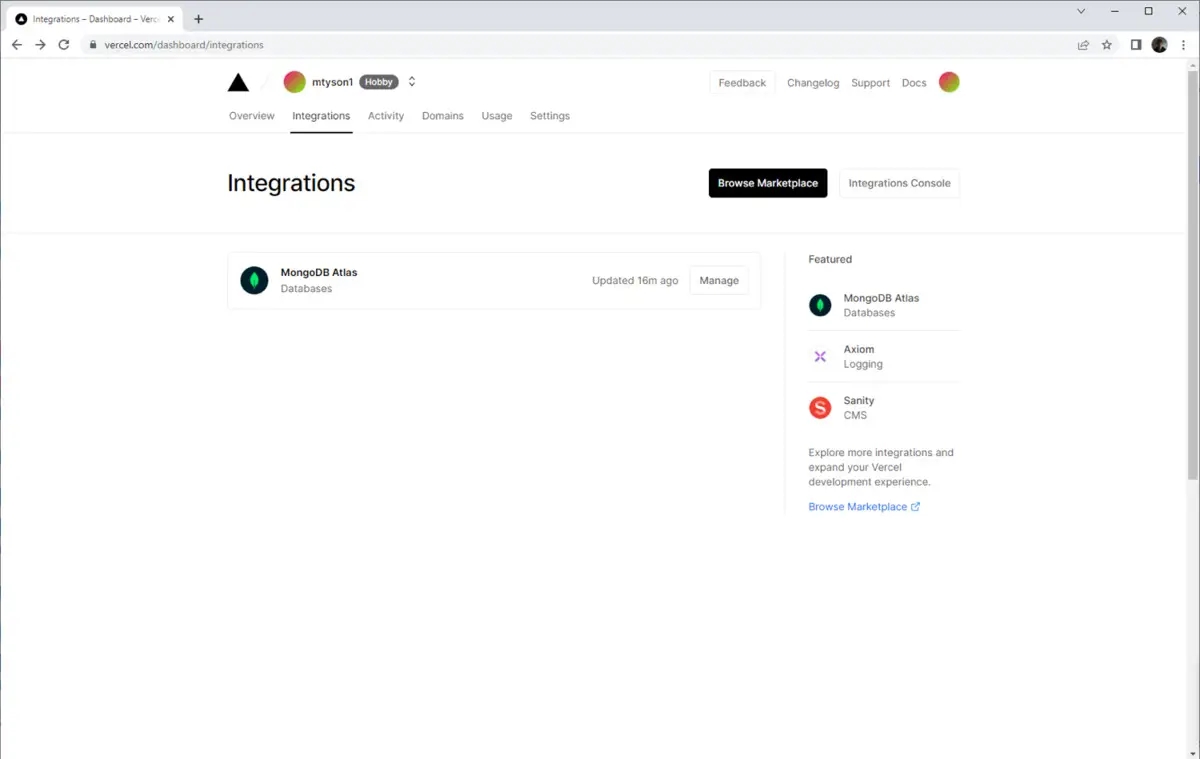Viewport: 1200px width, 759px height.
Task: Toggle the browser side panel
Action: pyautogui.click(x=1136, y=45)
